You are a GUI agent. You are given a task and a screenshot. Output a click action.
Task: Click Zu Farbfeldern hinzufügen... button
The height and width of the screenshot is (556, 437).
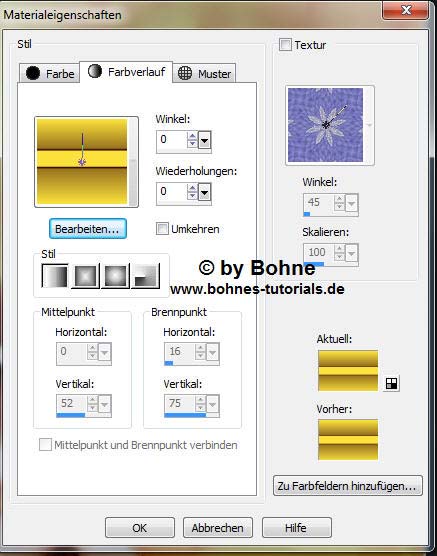[348, 486]
